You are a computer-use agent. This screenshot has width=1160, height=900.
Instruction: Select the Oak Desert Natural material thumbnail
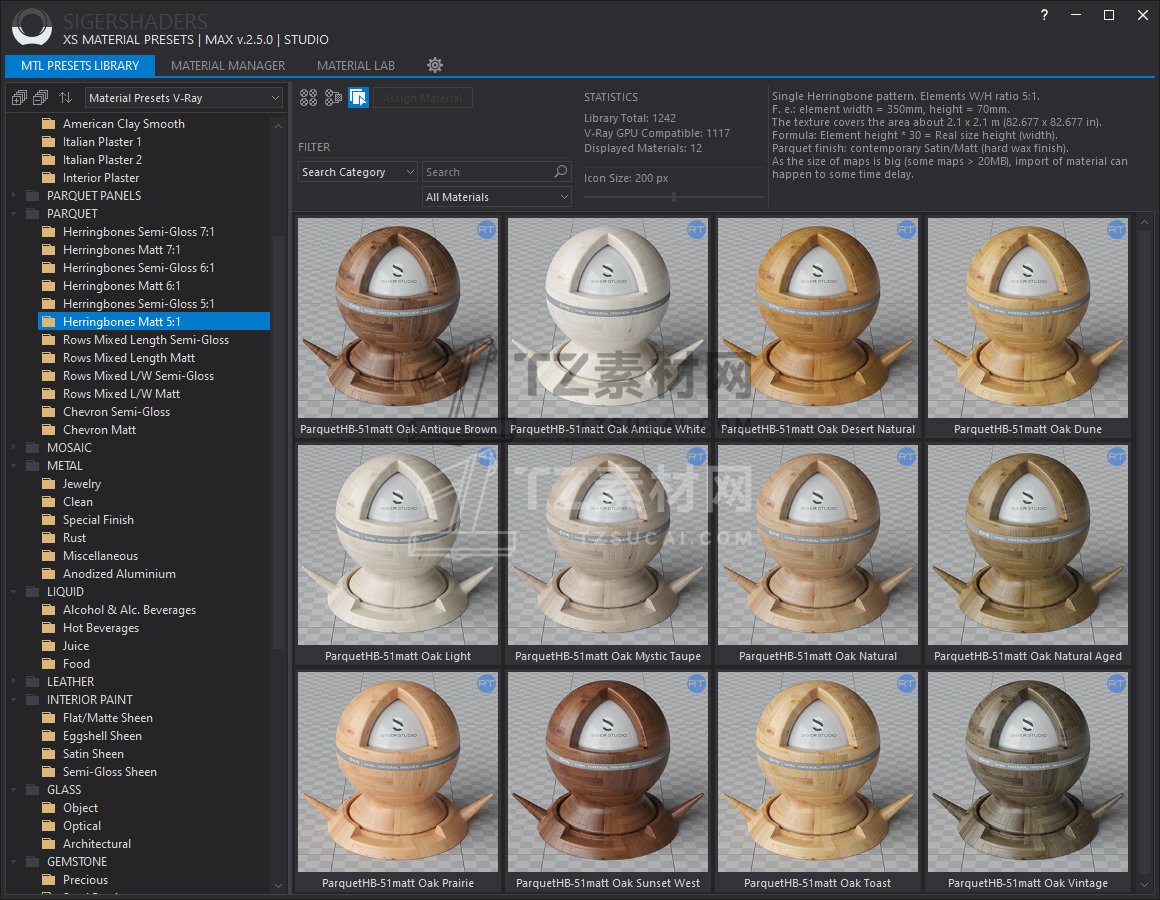pos(817,318)
